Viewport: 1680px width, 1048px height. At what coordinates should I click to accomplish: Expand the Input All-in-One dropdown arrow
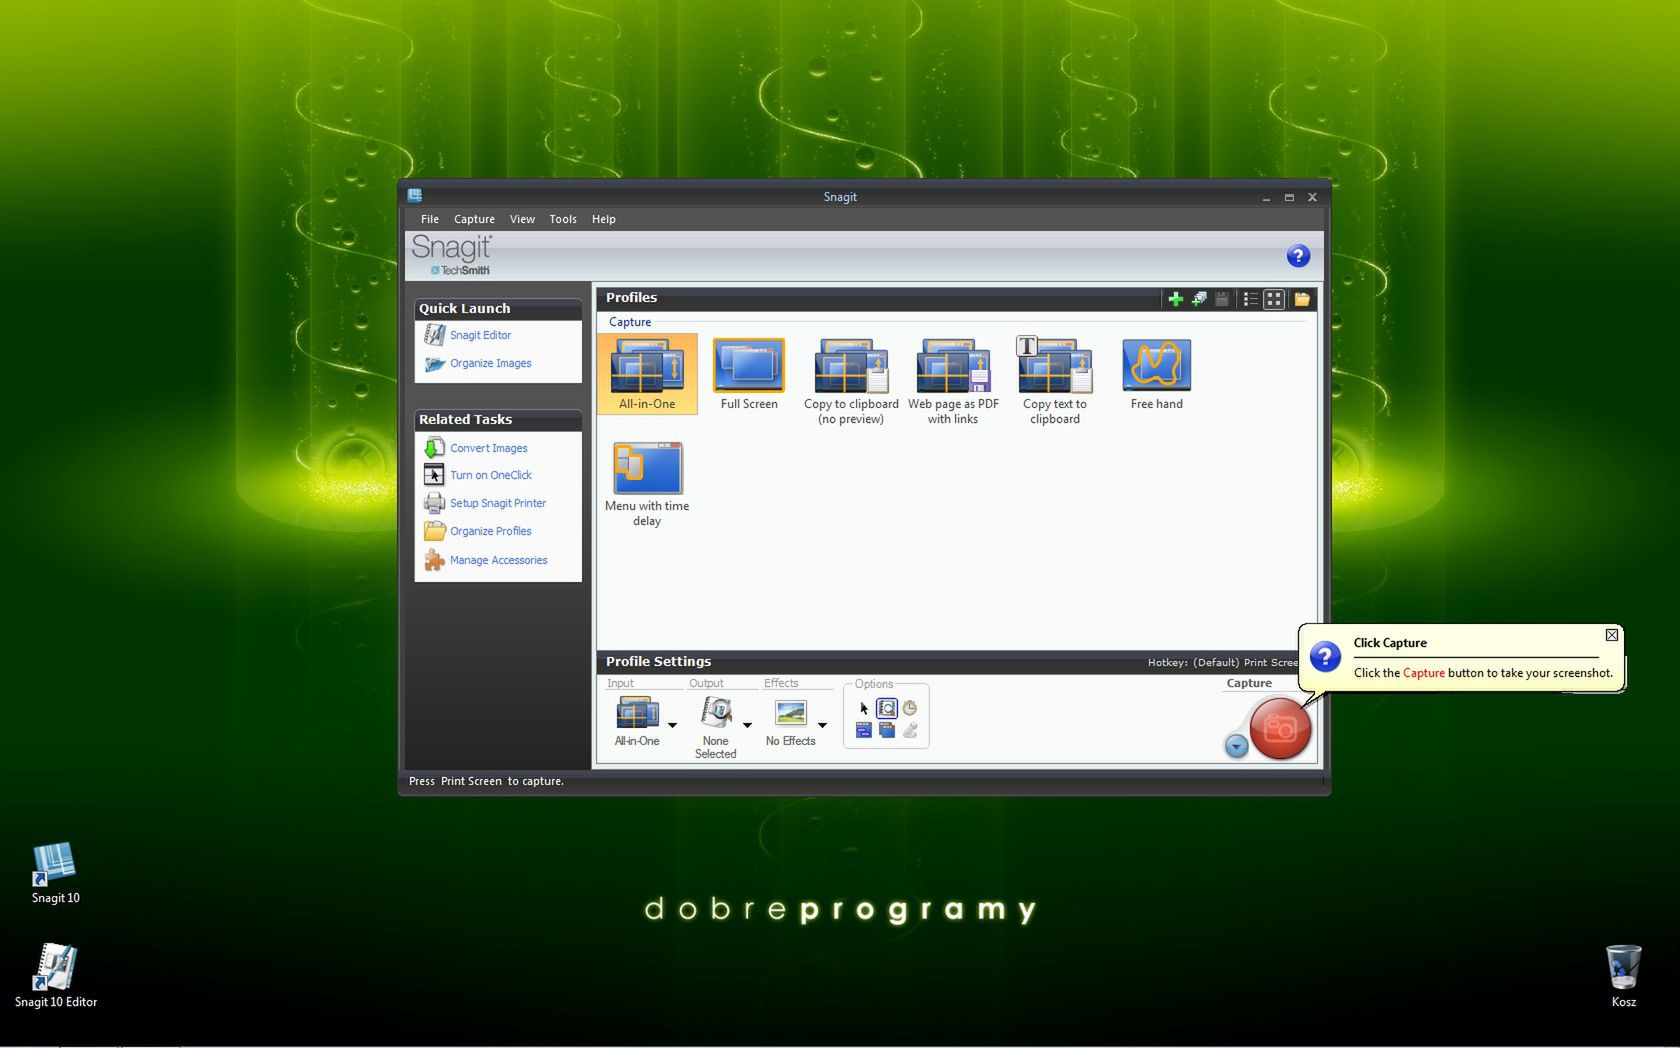(x=672, y=725)
